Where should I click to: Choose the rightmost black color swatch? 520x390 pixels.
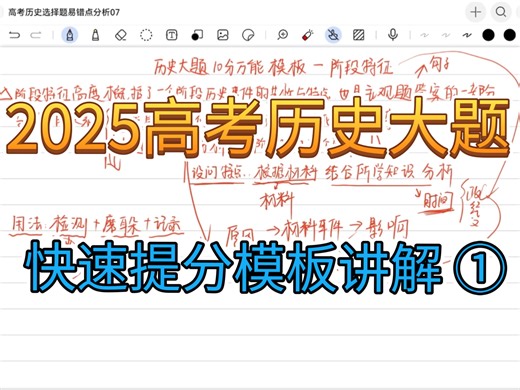[510, 35]
